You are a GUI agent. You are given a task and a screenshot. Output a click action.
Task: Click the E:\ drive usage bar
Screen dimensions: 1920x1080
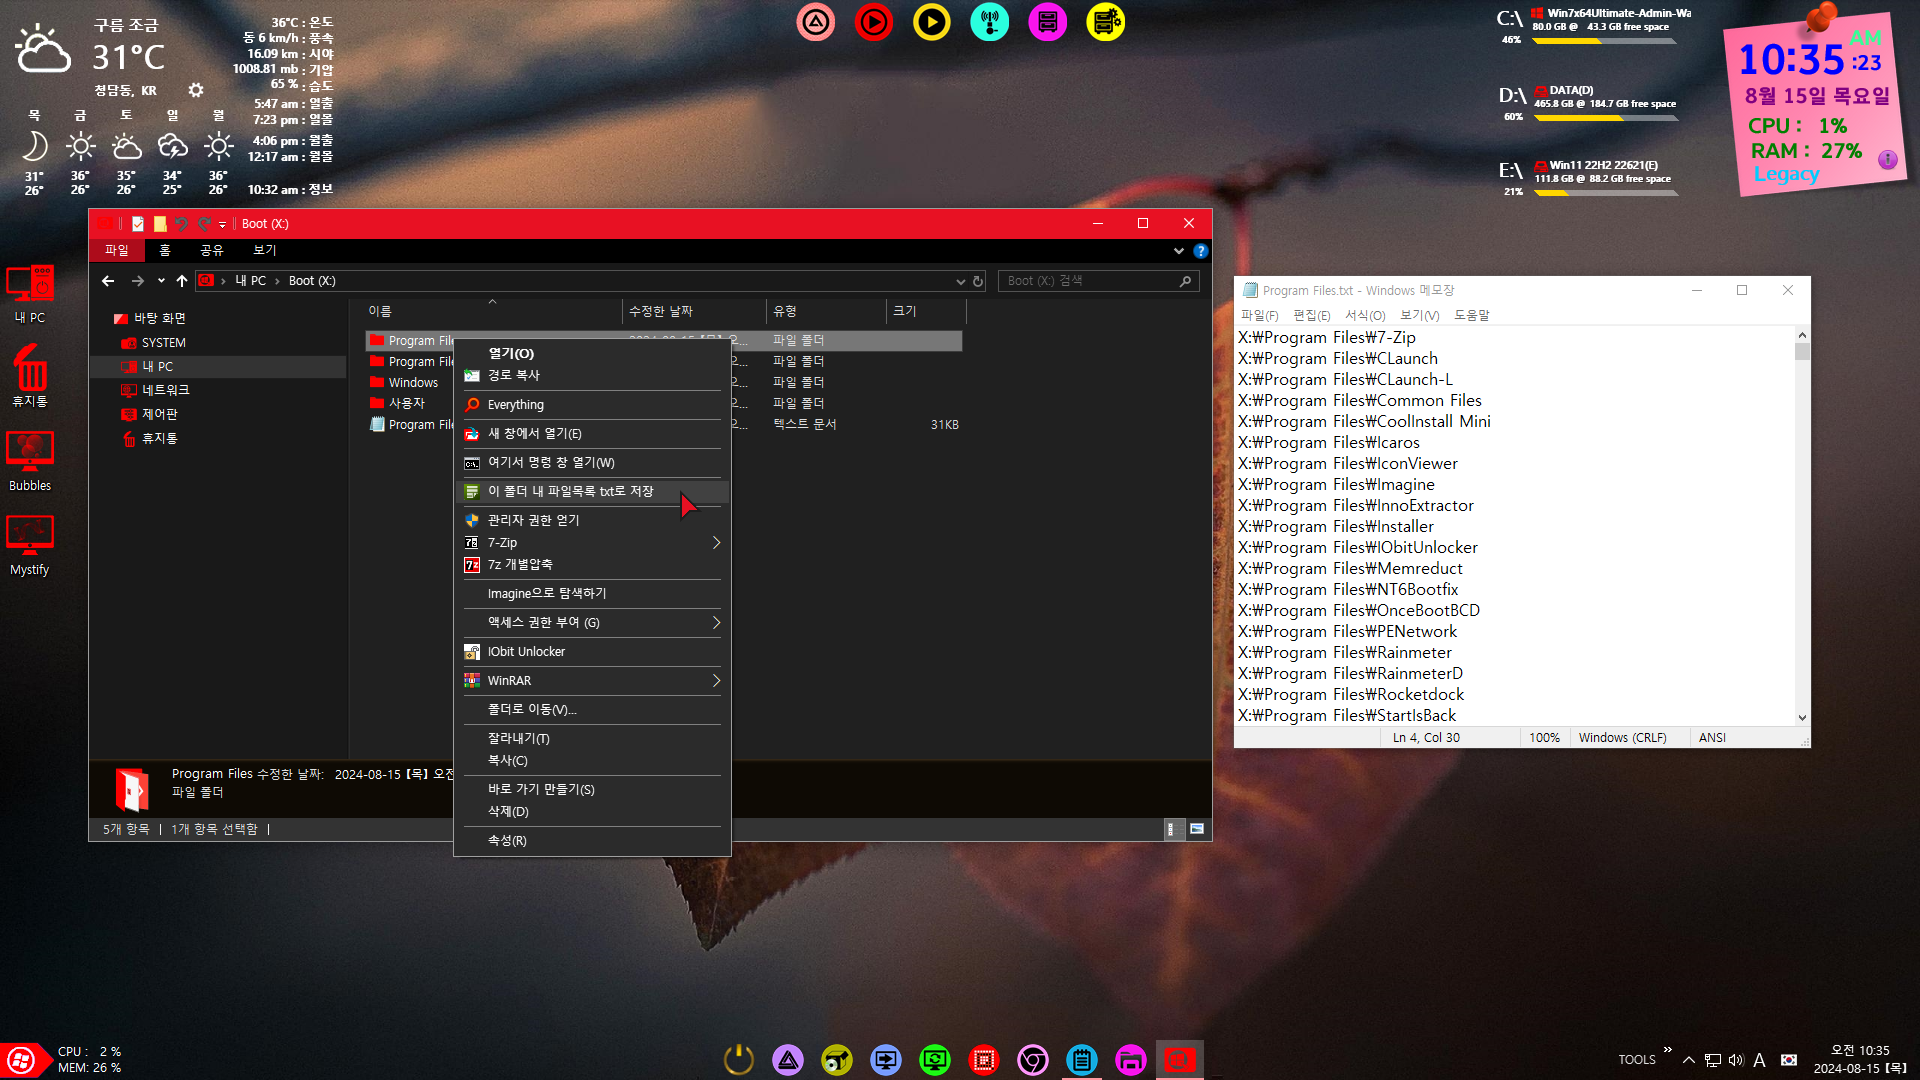1605,193
